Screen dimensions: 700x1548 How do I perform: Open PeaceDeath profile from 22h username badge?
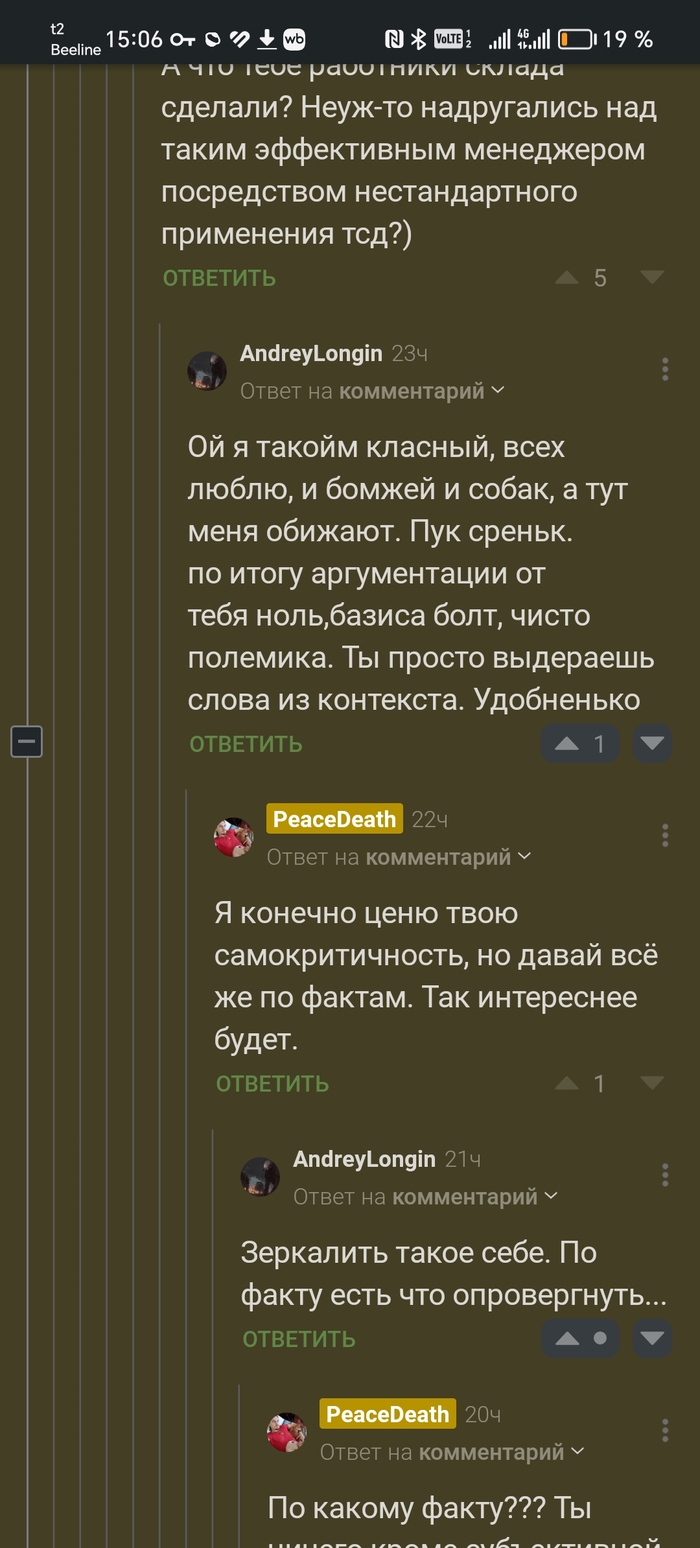pyautogui.click(x=334, y=819)
